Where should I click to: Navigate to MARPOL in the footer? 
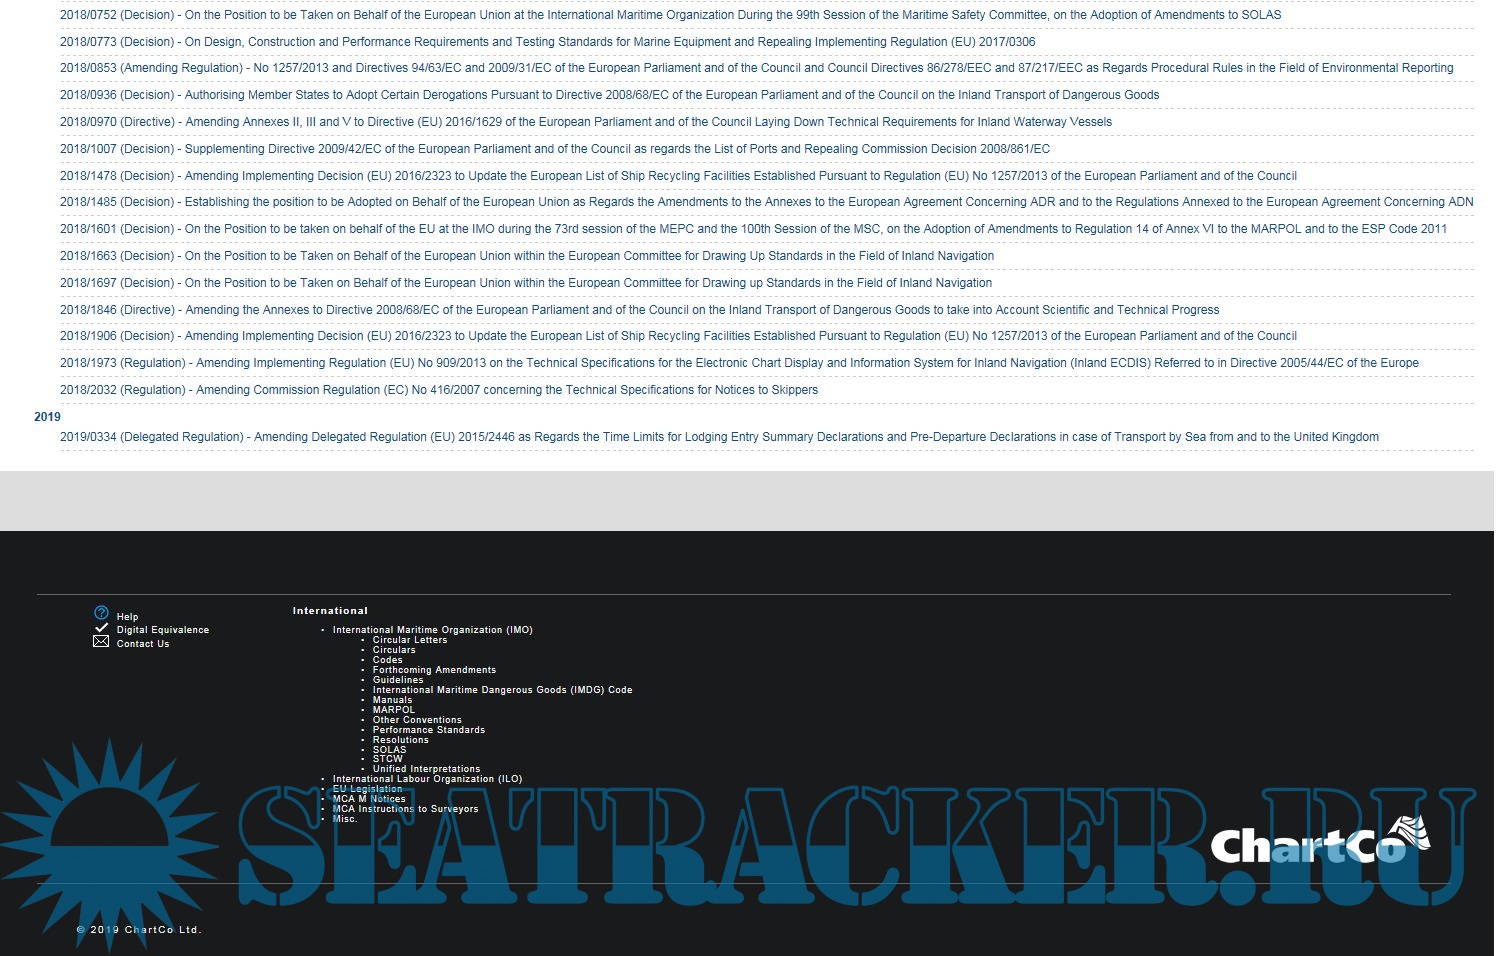coord(393,710)
